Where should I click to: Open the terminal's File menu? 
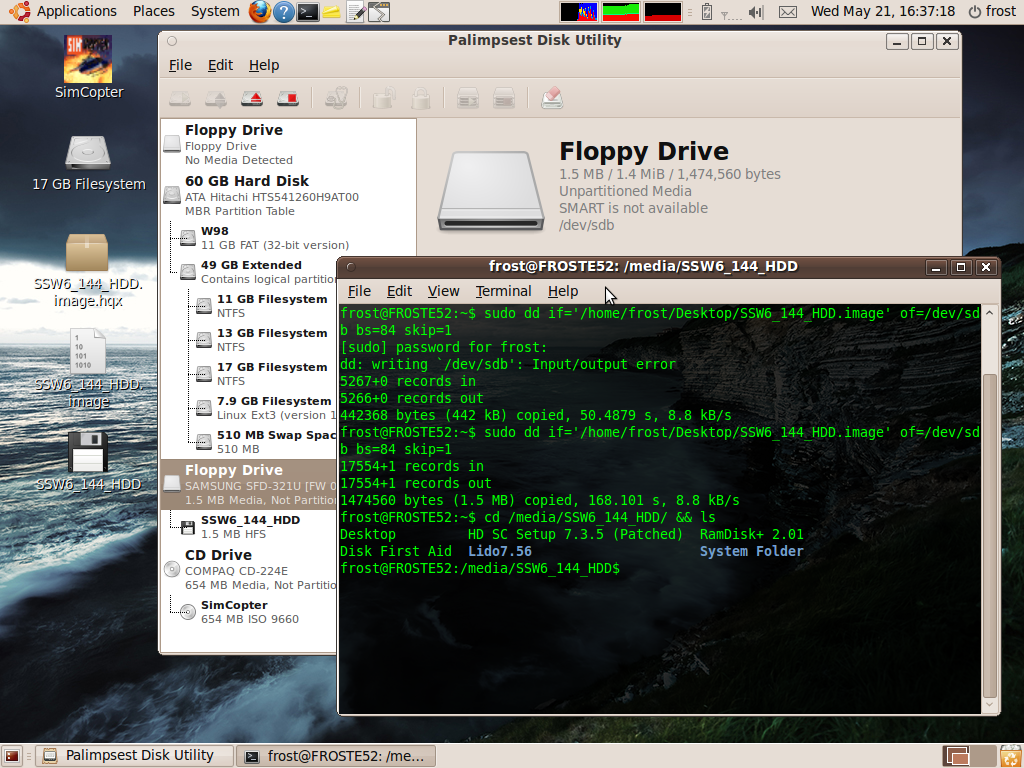(359, 291)
